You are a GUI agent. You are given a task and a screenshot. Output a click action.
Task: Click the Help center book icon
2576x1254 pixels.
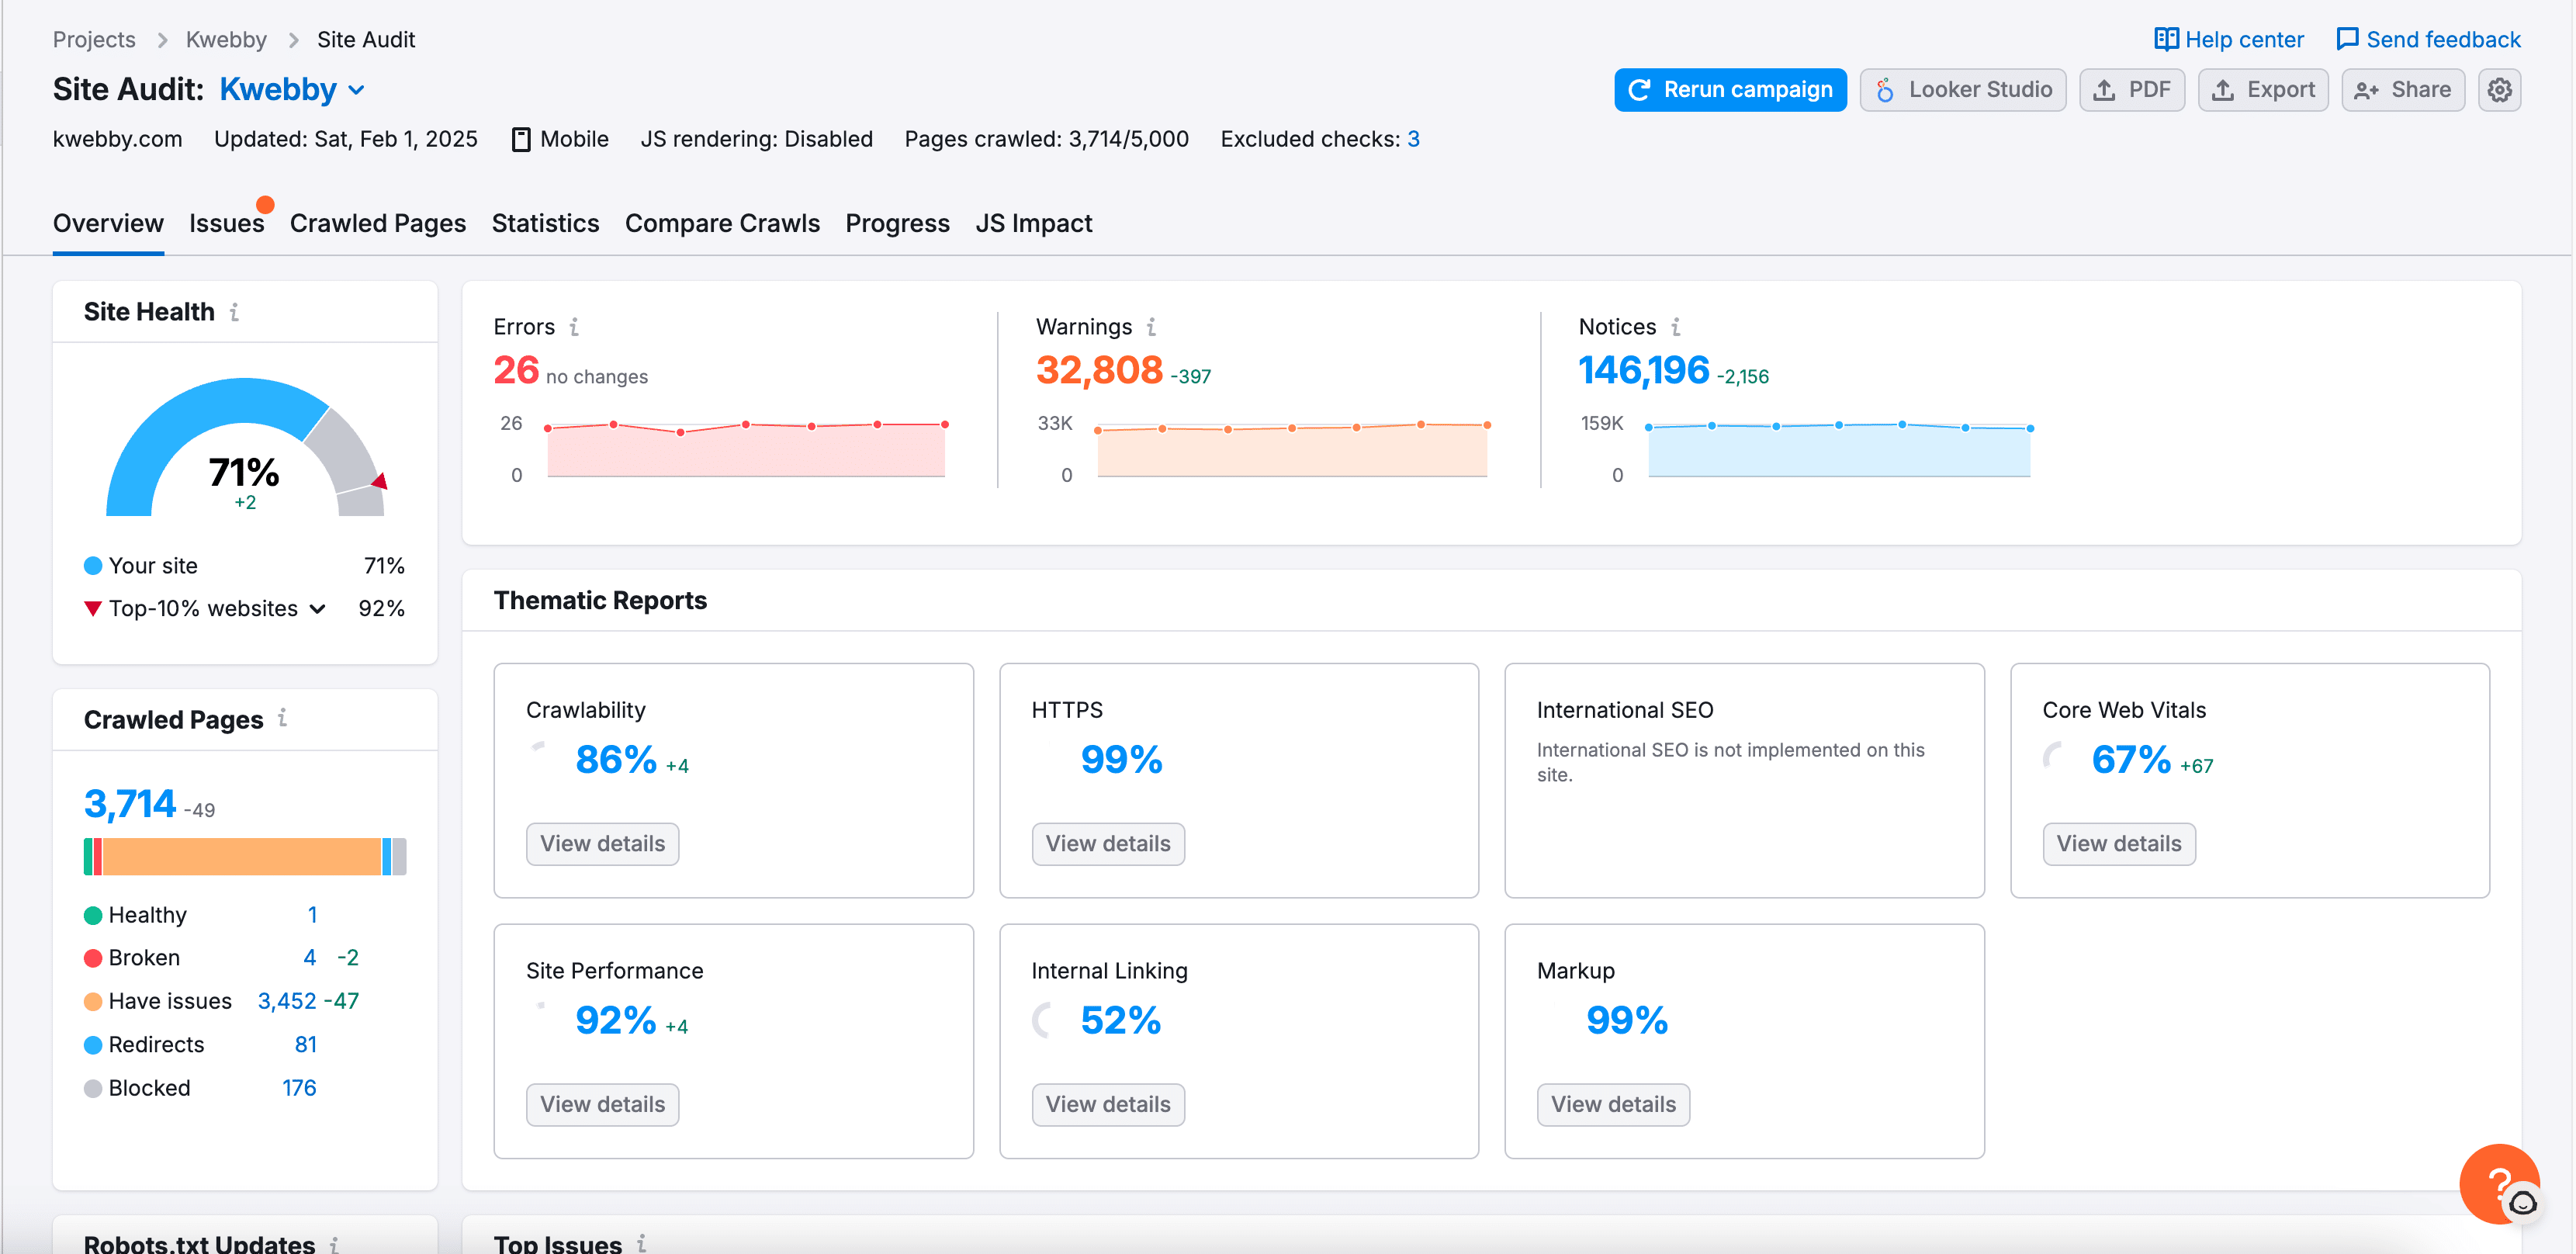pos(2165,39)
